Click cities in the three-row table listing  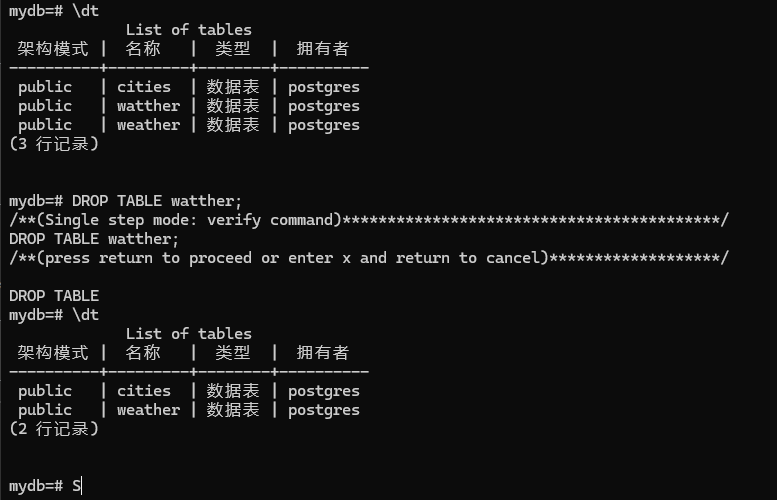pyautogui.click(x=143, y=87)
